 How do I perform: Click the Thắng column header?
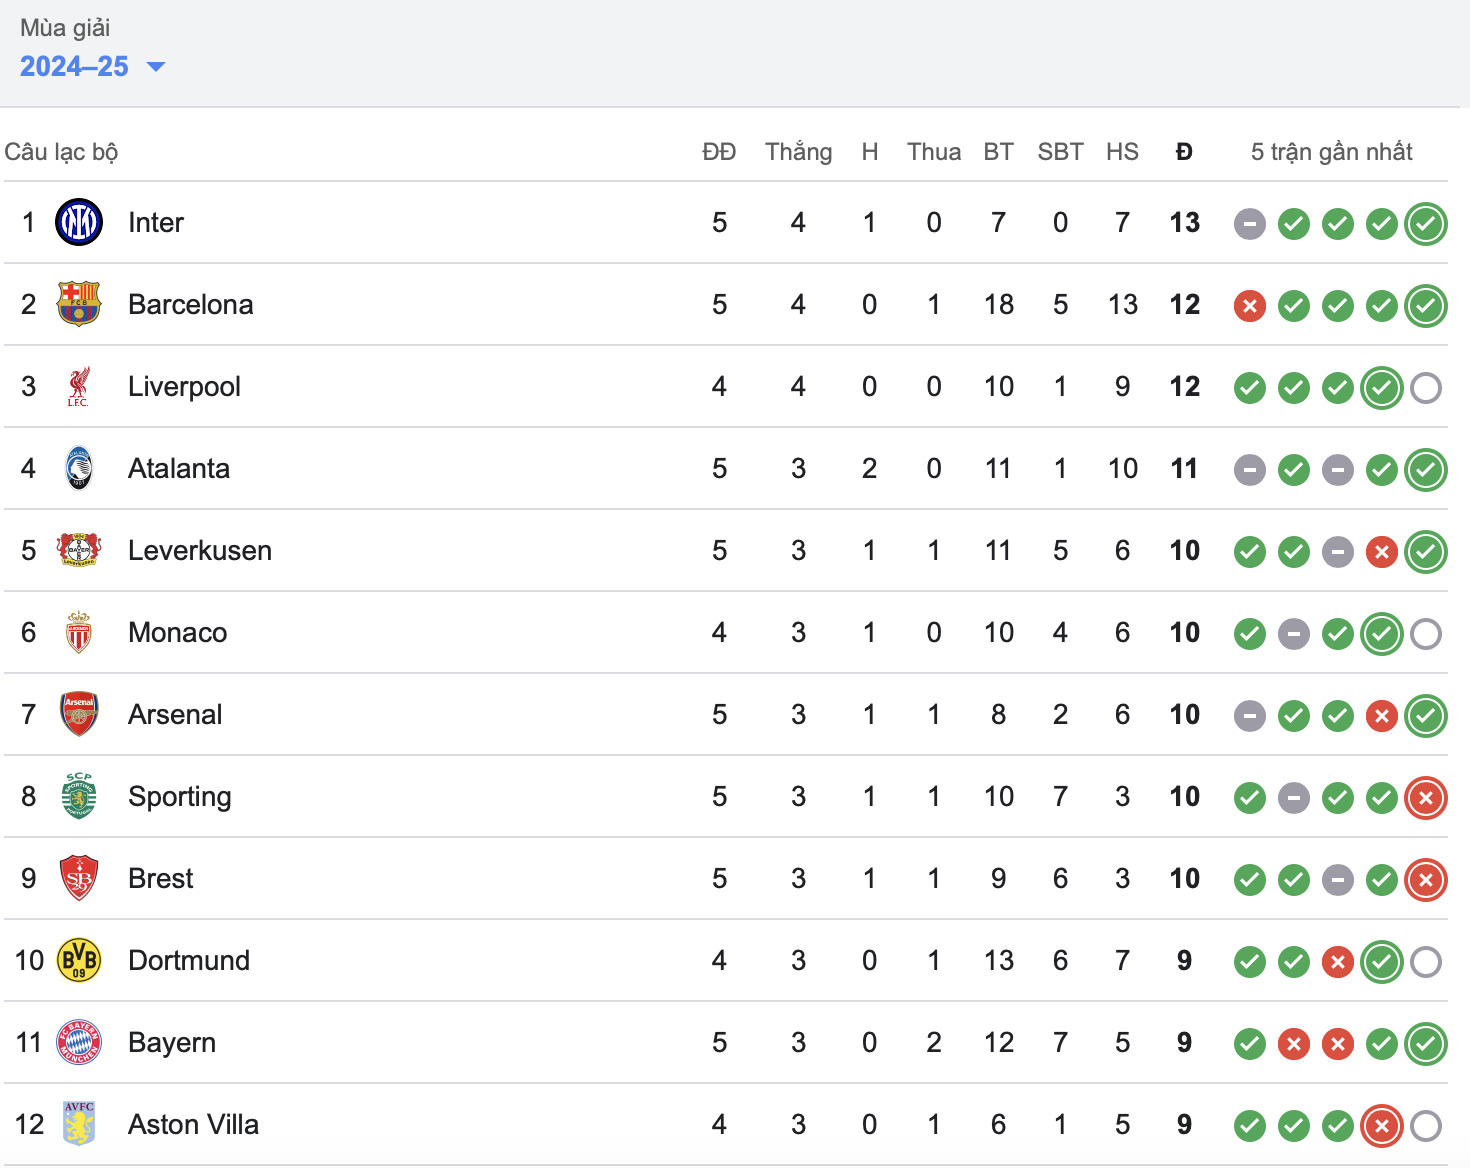pyautogui.click(x=798, y=152)
